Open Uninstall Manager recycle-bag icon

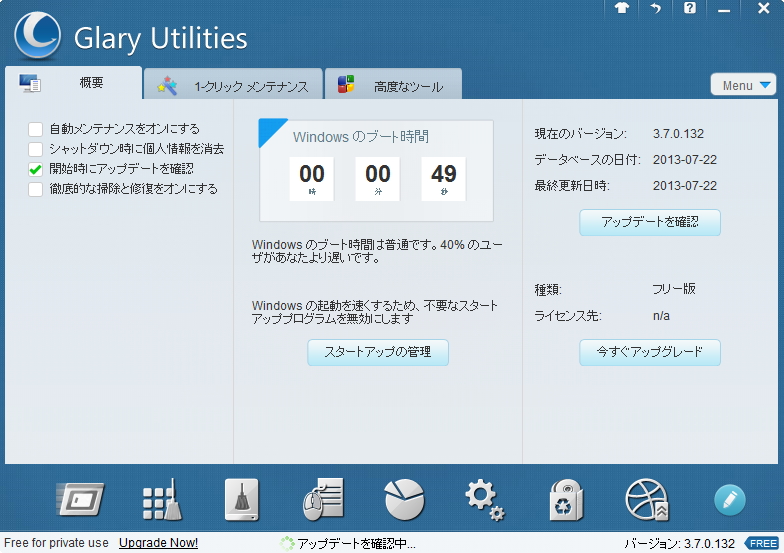point(566,500)
